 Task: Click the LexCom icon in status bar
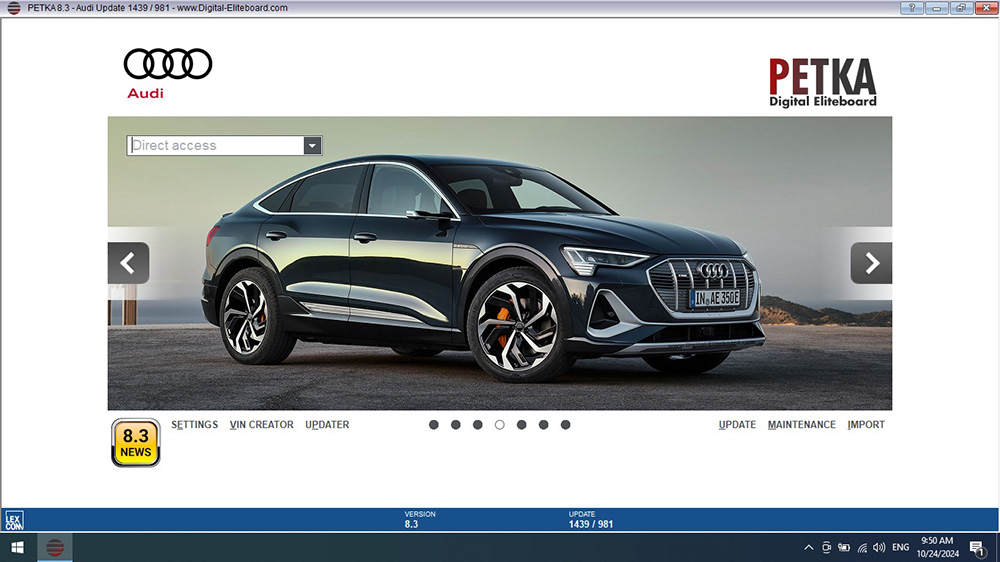pyautogui.click(x=14, y=521)
